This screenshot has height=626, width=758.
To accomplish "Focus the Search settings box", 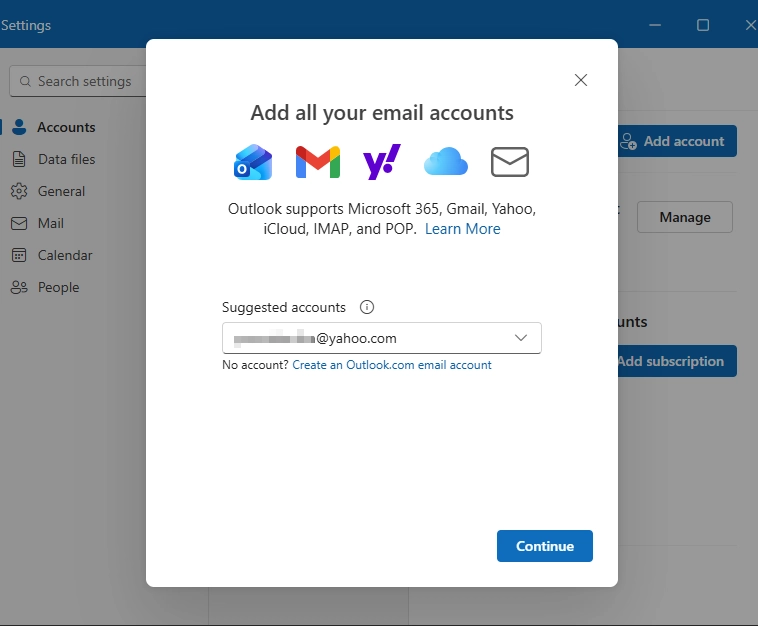I will pos(78,81).
